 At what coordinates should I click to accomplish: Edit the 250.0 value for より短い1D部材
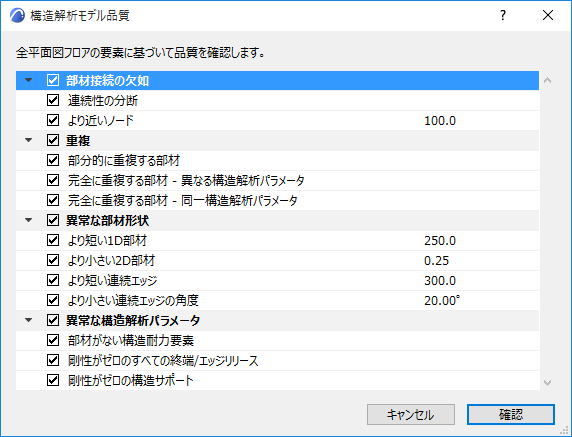click(440, 241)
